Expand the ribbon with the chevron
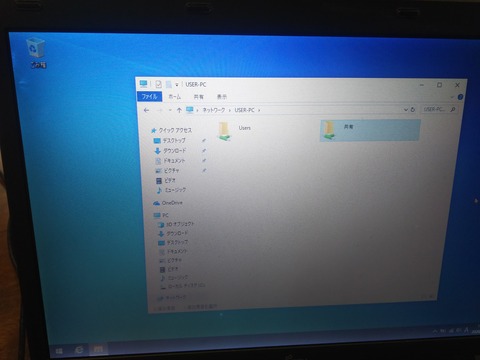The height and width of the screenshot is (360, 480). point(452,97)
